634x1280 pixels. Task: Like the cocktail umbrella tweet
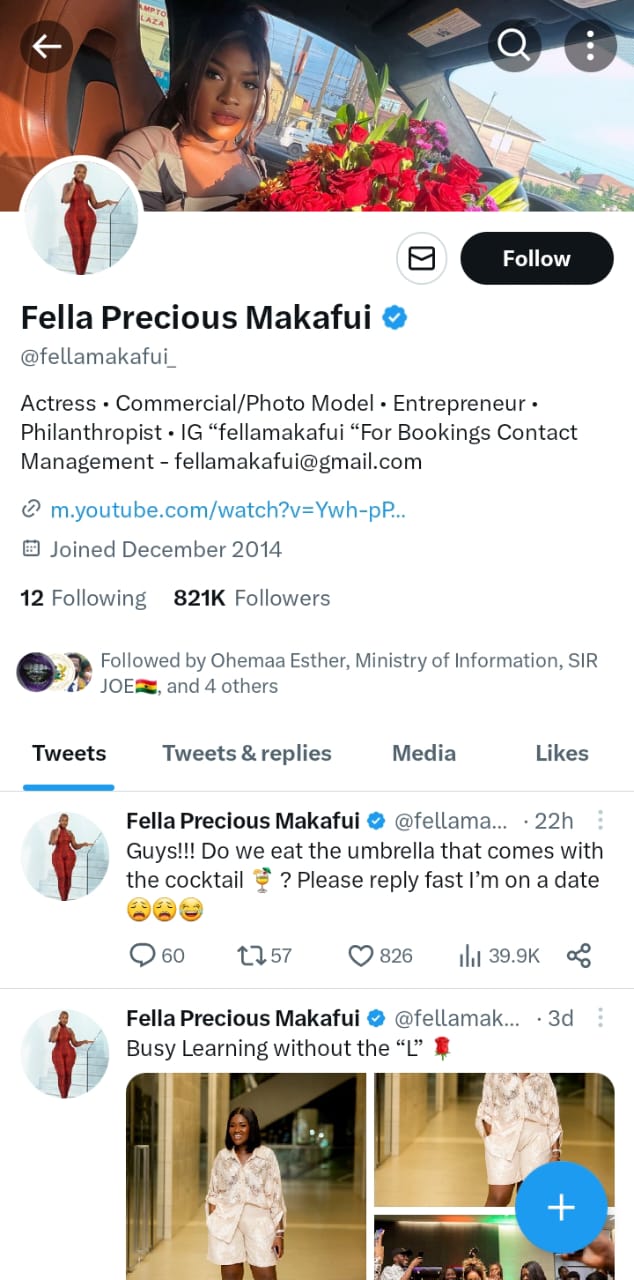[360, 956]
